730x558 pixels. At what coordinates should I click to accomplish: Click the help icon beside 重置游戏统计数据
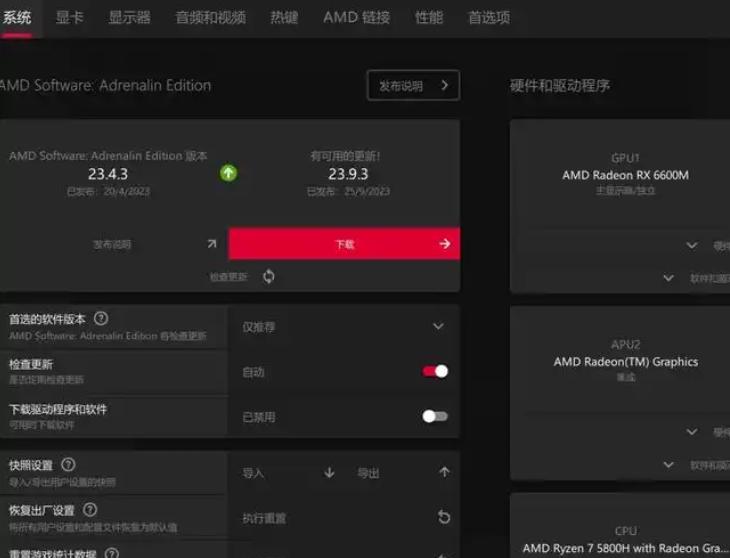(112, 553)
